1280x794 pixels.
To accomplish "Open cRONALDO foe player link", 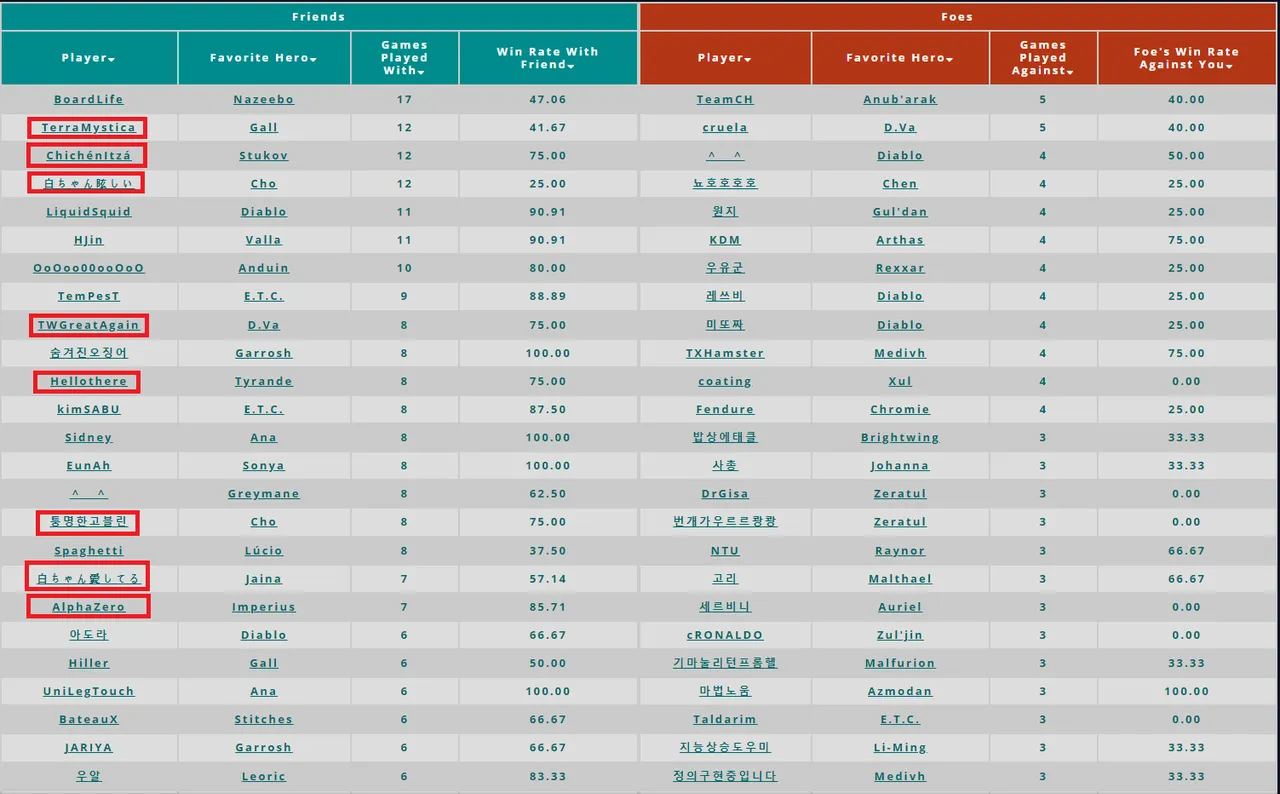I will pos(725,635).
